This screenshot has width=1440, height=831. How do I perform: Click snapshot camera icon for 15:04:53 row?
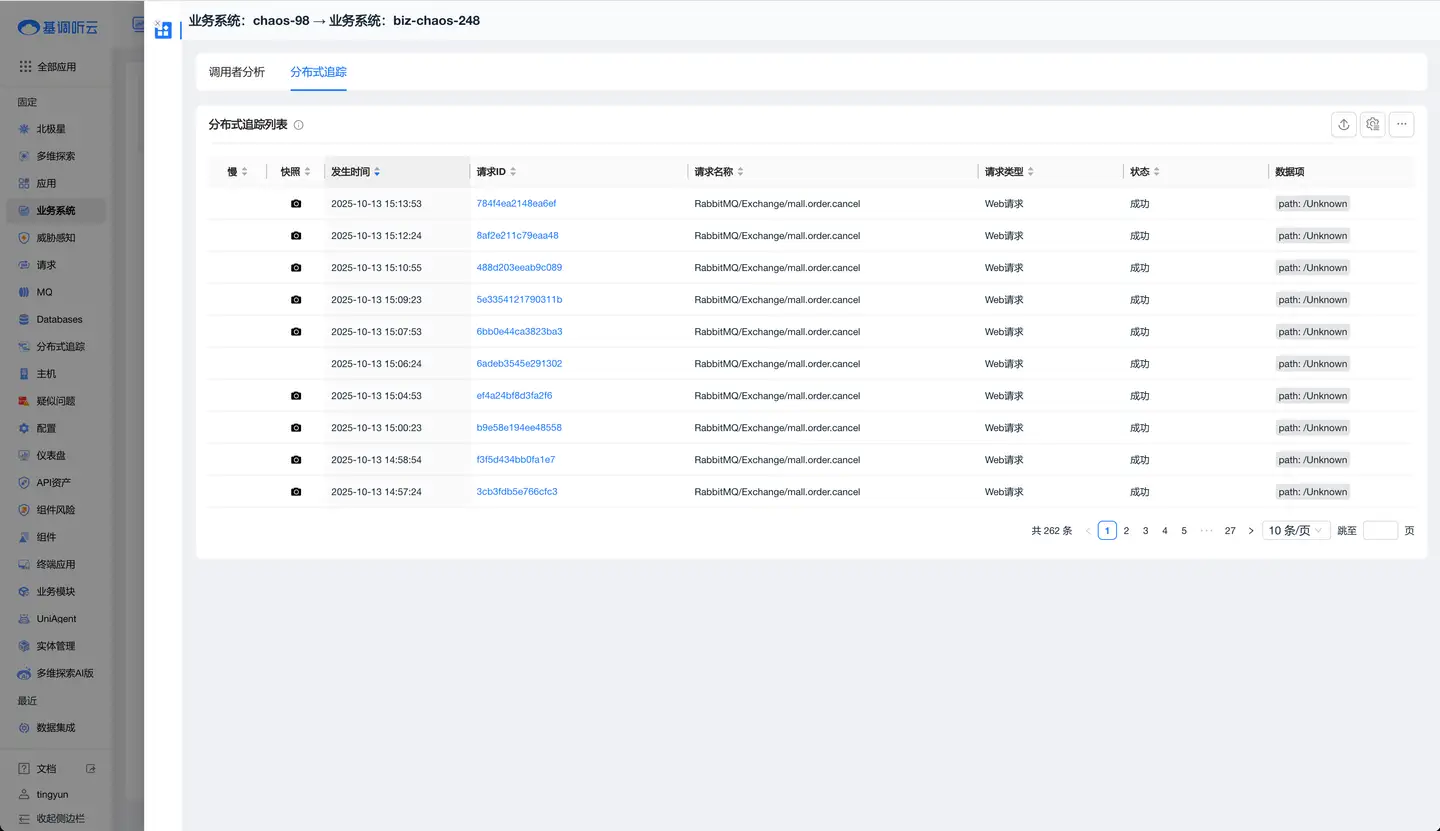point(296,396)
